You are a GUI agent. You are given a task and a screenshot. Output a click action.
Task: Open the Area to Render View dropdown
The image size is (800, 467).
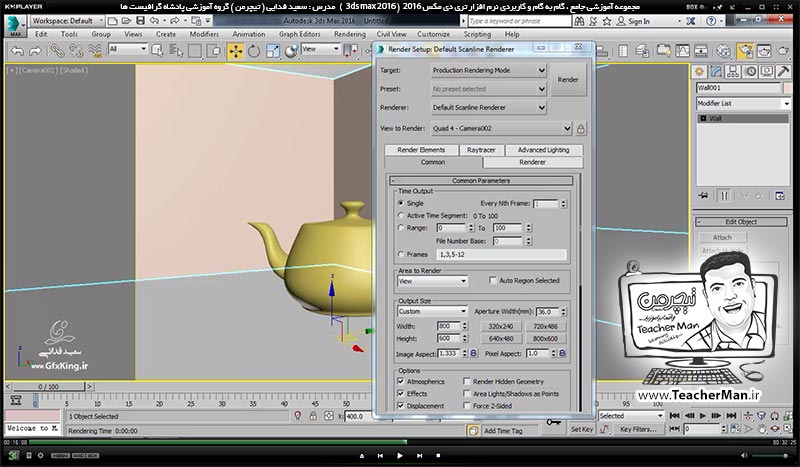[432, 281]
